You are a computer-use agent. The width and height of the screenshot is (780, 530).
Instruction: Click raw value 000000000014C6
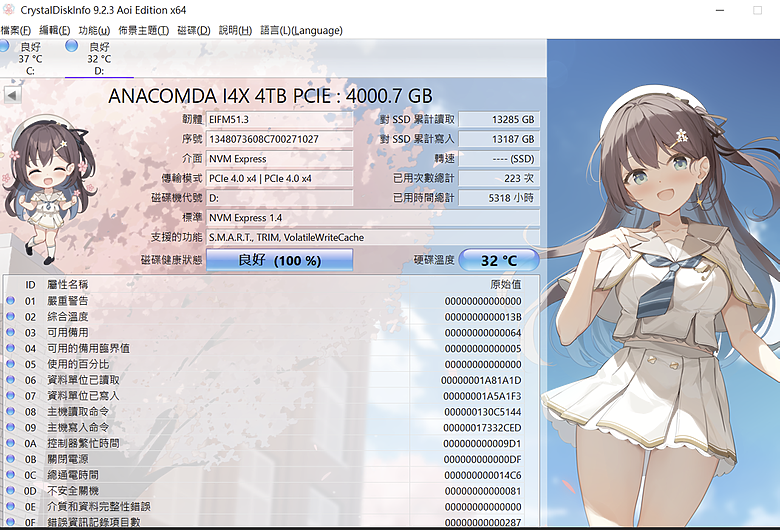[x=483, y=475]
